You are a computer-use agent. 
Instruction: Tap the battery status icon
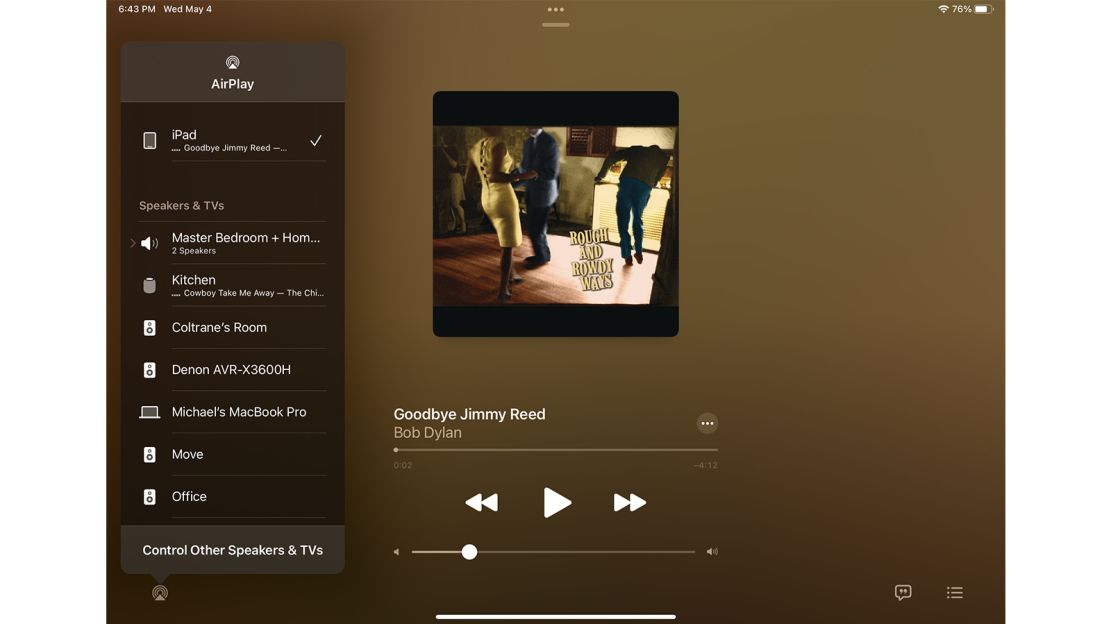pyautogui.click(x=984, y=9)
